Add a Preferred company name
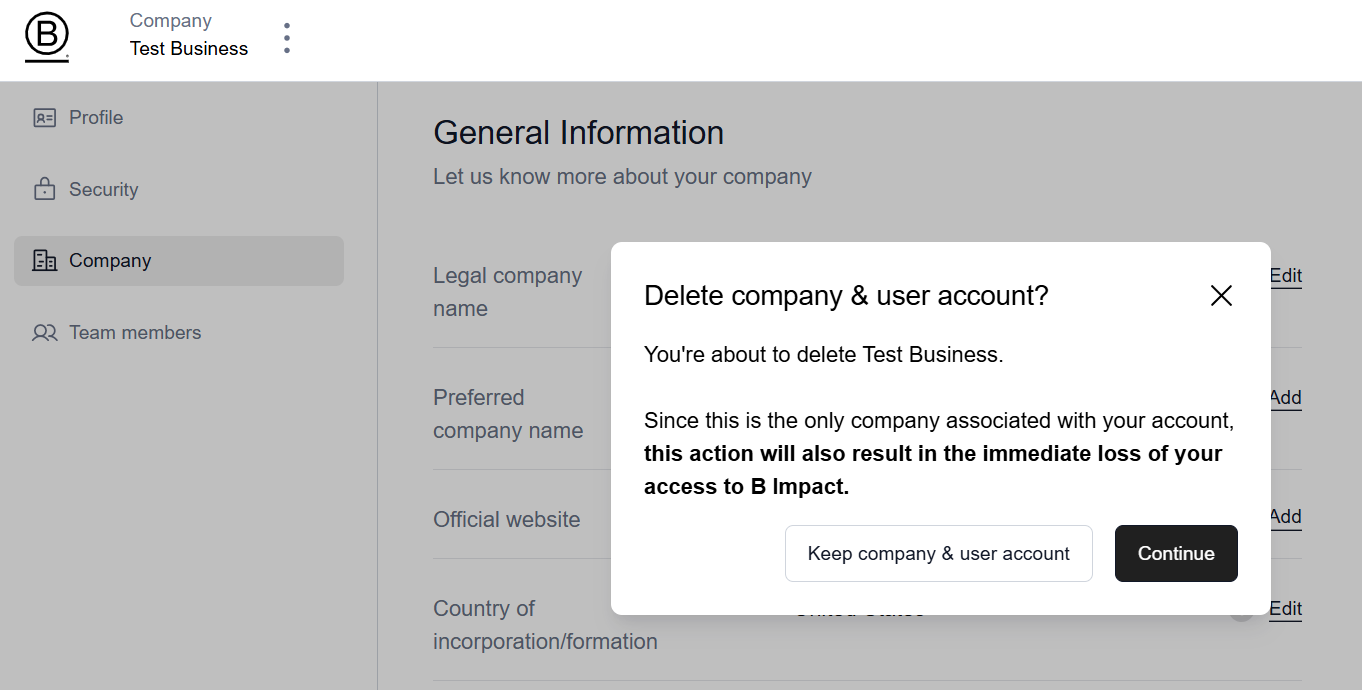Screen dimensions: 1362x690 tap(1286, 398)
